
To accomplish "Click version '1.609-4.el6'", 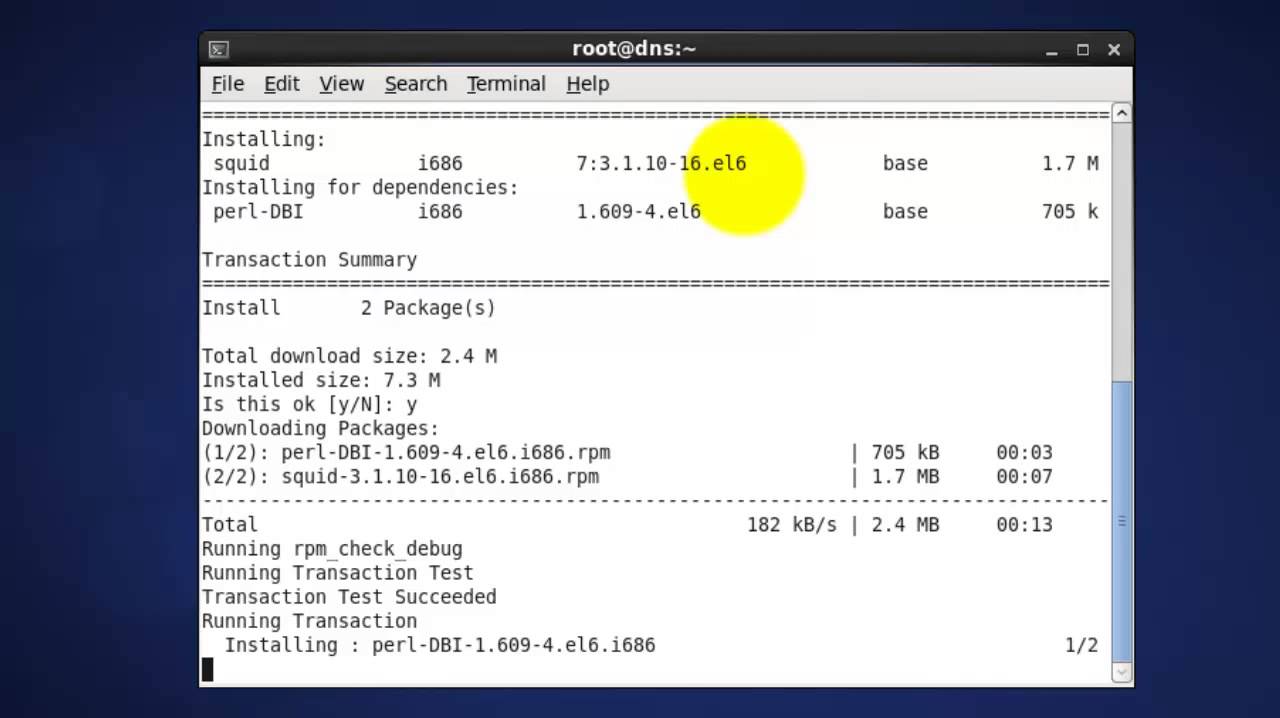I will (639, 211).
